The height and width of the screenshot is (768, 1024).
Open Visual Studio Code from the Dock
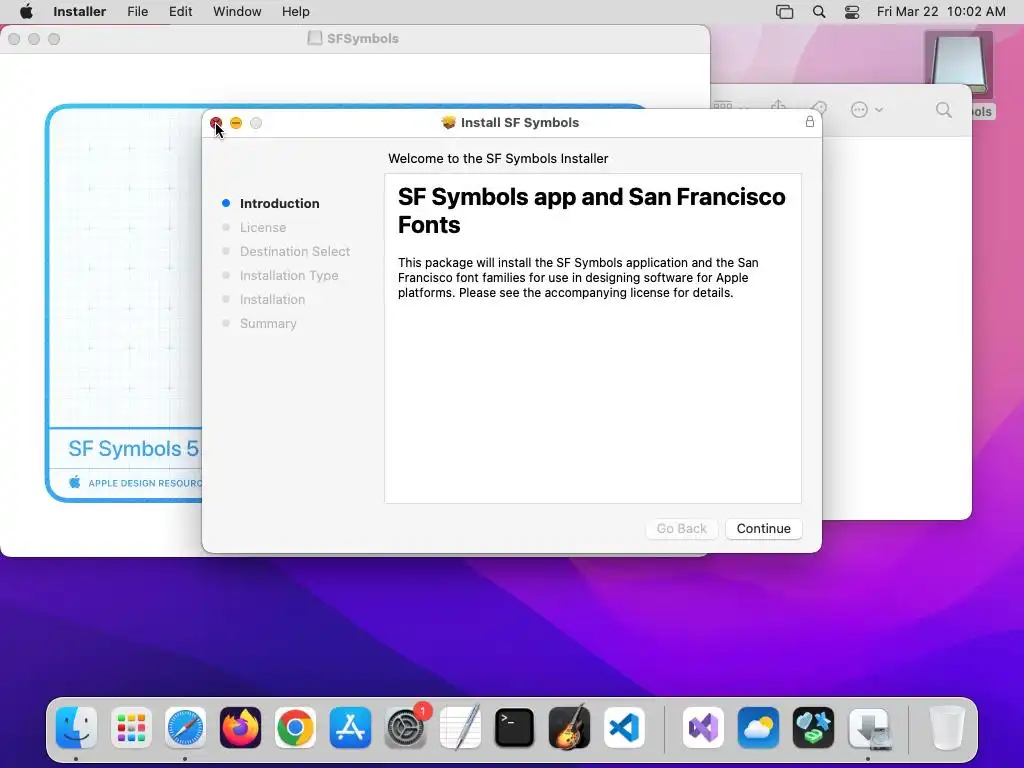point(624,727)
